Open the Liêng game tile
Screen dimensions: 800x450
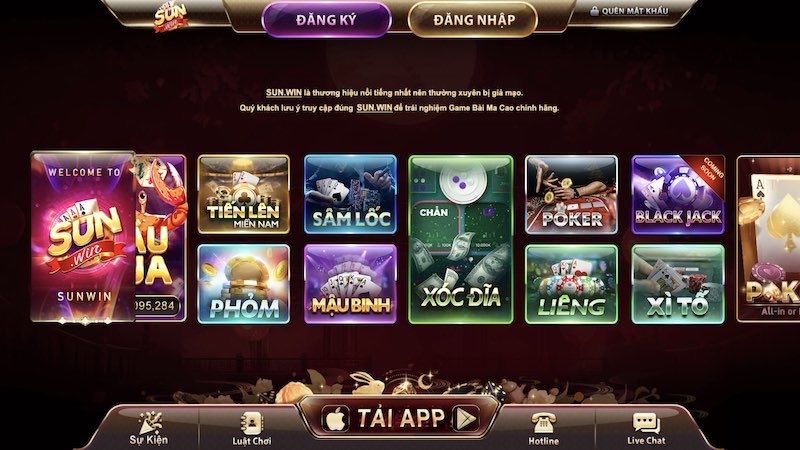(571, 284)
